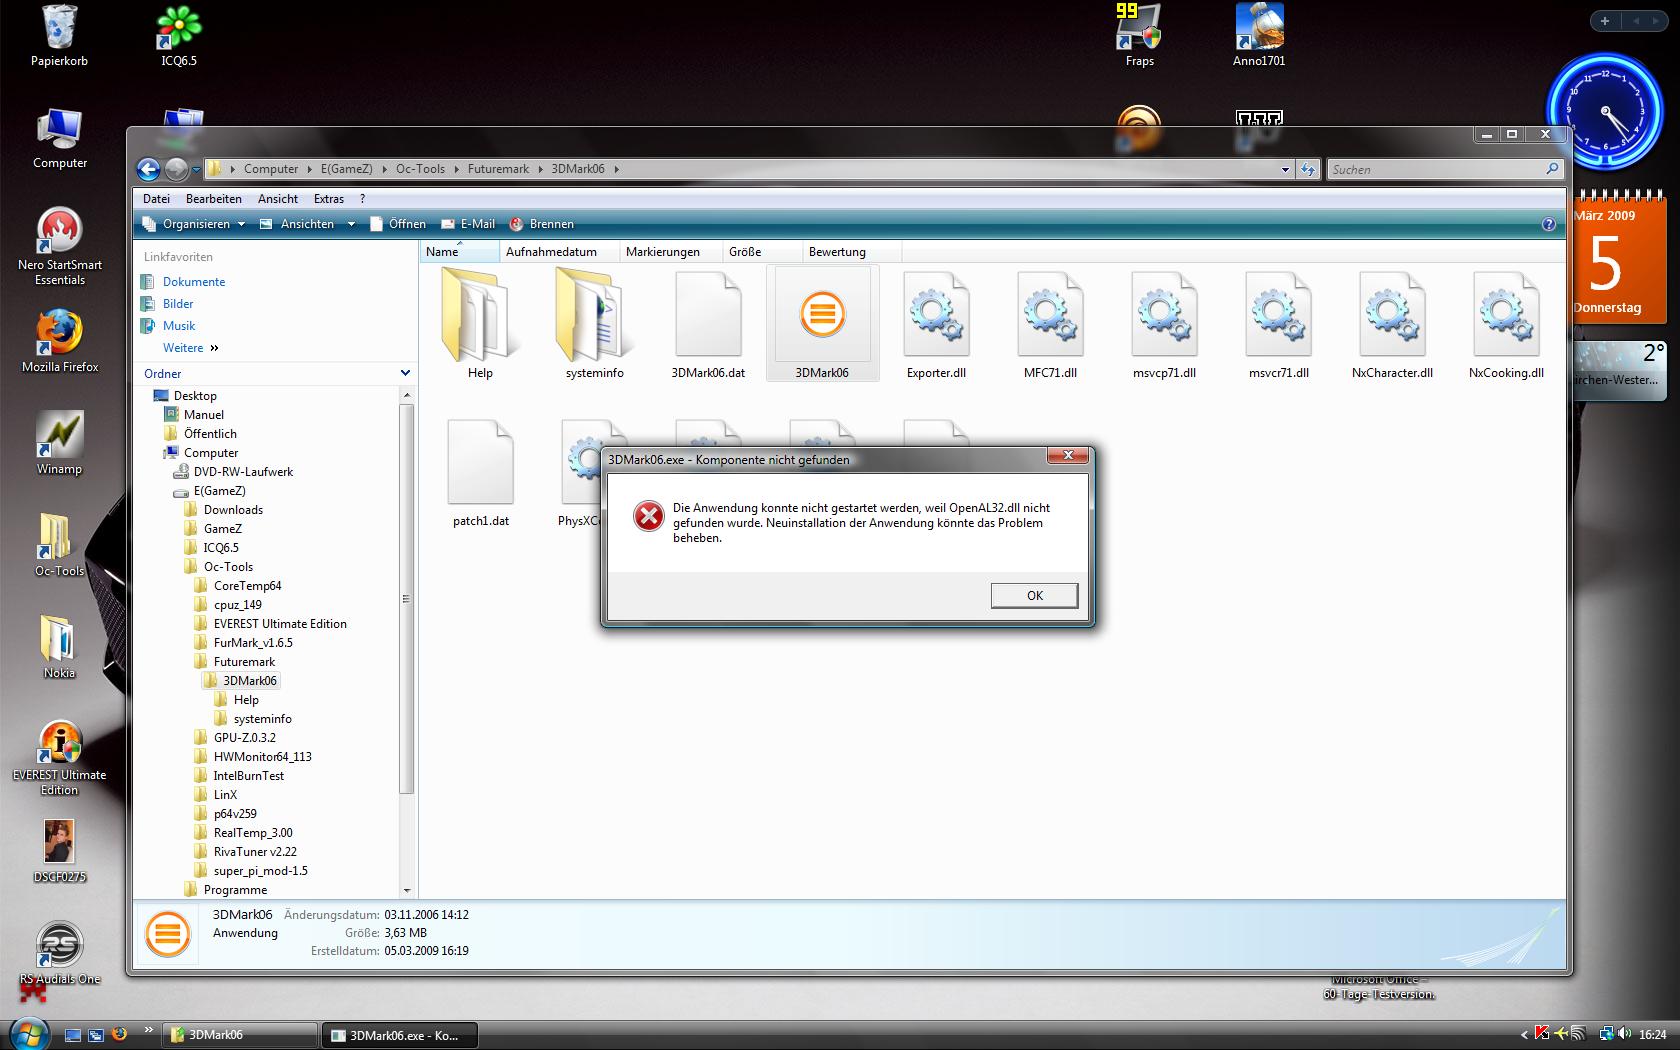The image size is (1680, 1050).
Task: Select EVEREST Ultimate Edition in folder tree
Action: pos(280,624)
